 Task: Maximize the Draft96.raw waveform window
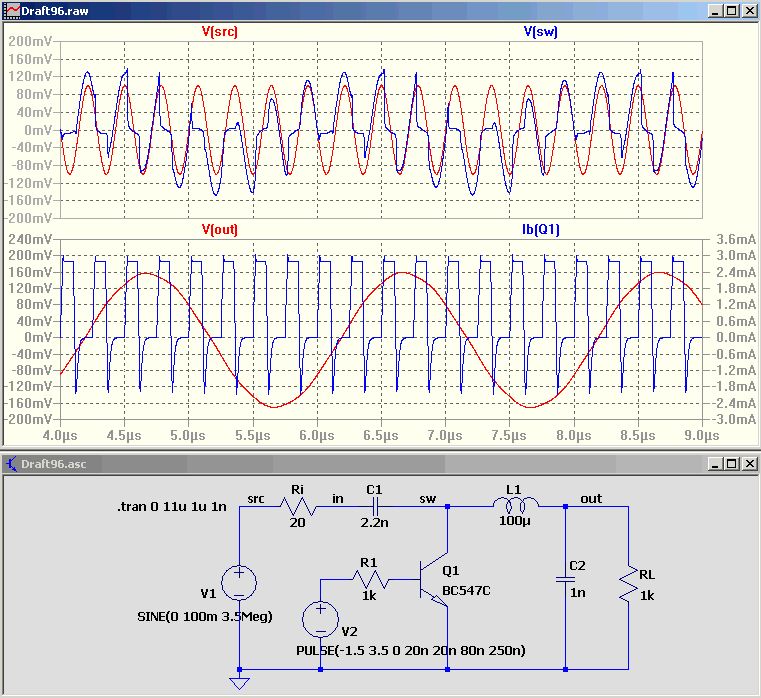point(732,10)
